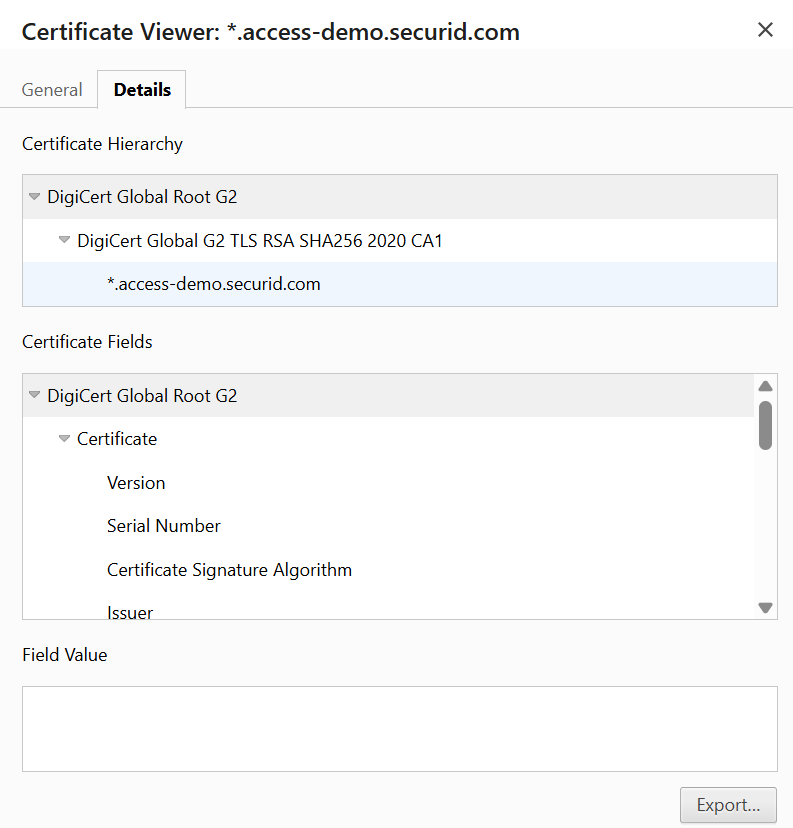This screenshot has height=828, width=793.
Task: Close the Certificate Viewer dialog
Action: coord(765,30)
